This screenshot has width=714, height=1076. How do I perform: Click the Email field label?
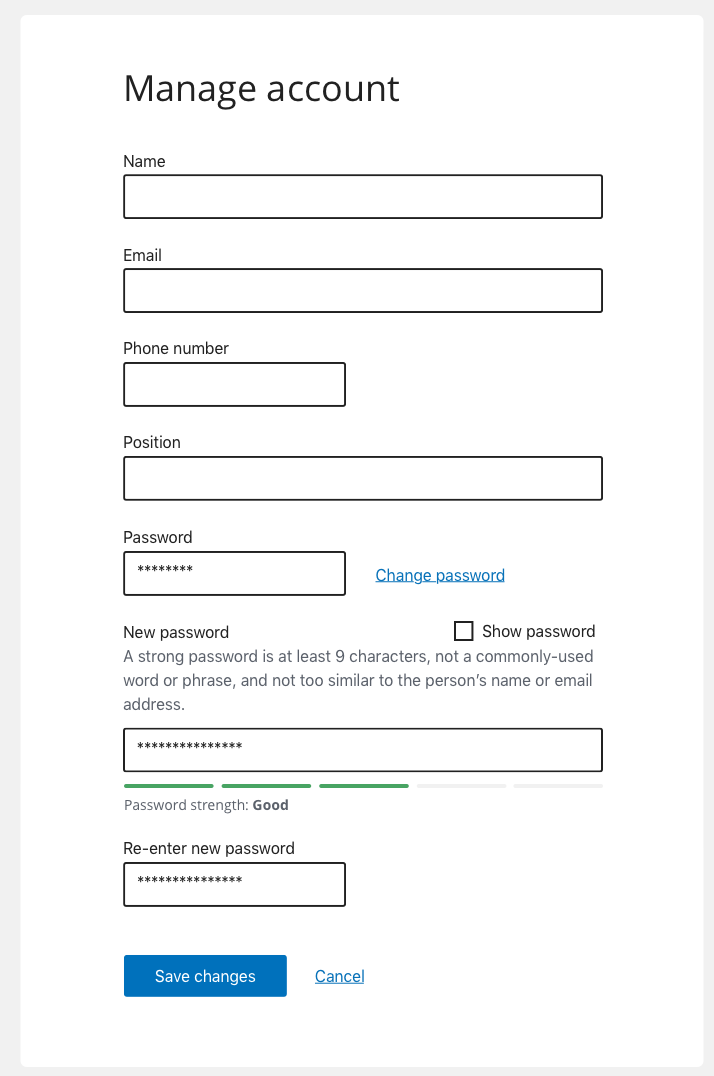pyautogui.click(x=142, y=255)
